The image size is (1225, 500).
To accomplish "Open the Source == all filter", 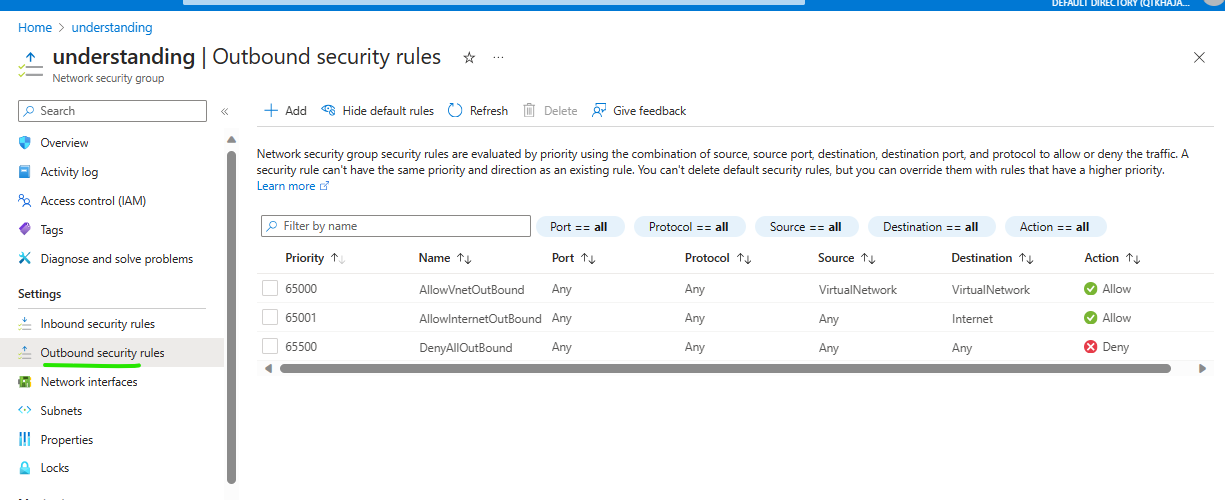I will coord(806,227).
